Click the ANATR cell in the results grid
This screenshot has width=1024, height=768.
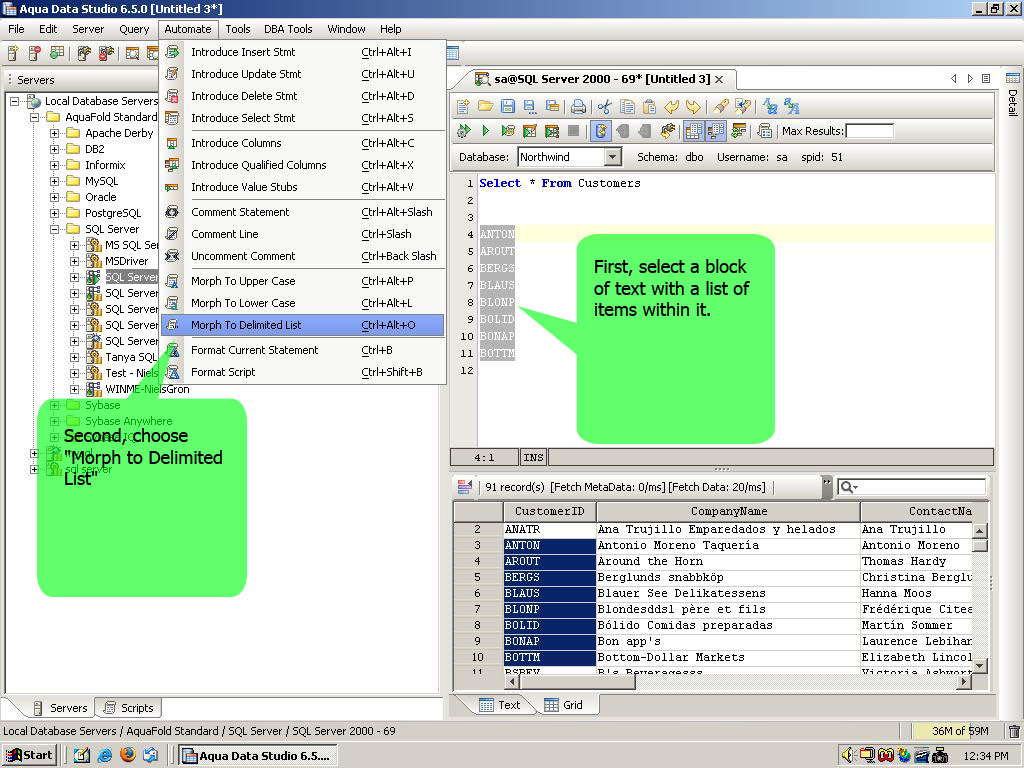(x=549, y=529)
